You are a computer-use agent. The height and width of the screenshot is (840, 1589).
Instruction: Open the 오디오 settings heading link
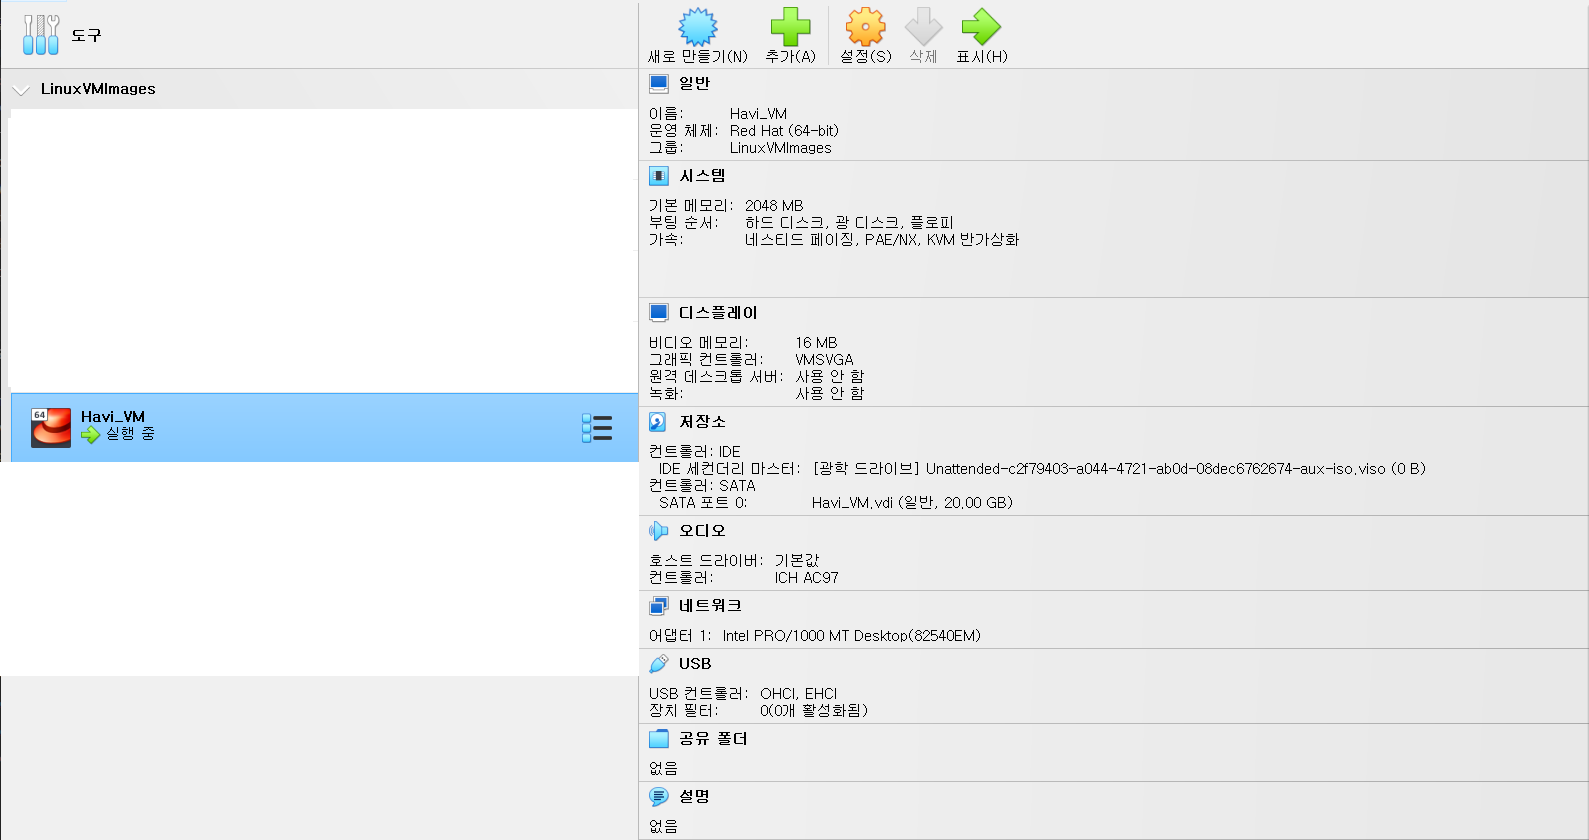coord(702,531)
